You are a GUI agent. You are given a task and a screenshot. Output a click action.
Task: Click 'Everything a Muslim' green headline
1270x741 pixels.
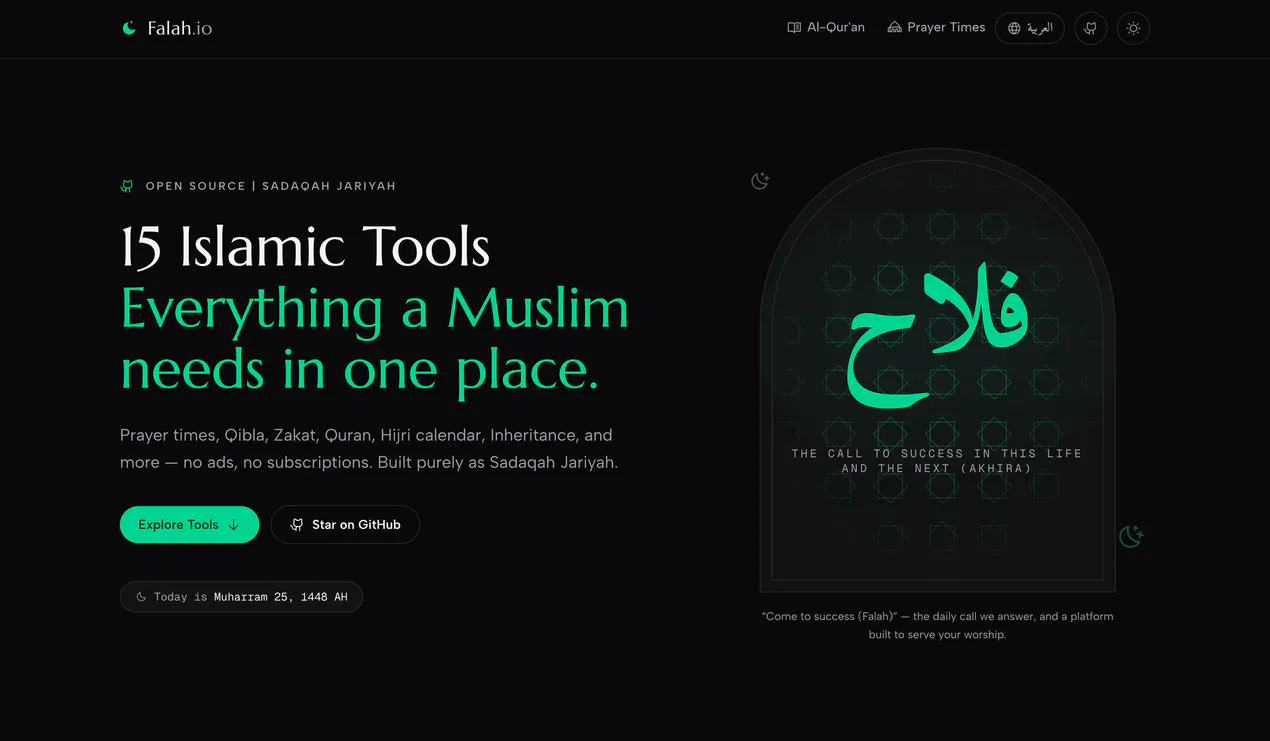pos(375,309)
